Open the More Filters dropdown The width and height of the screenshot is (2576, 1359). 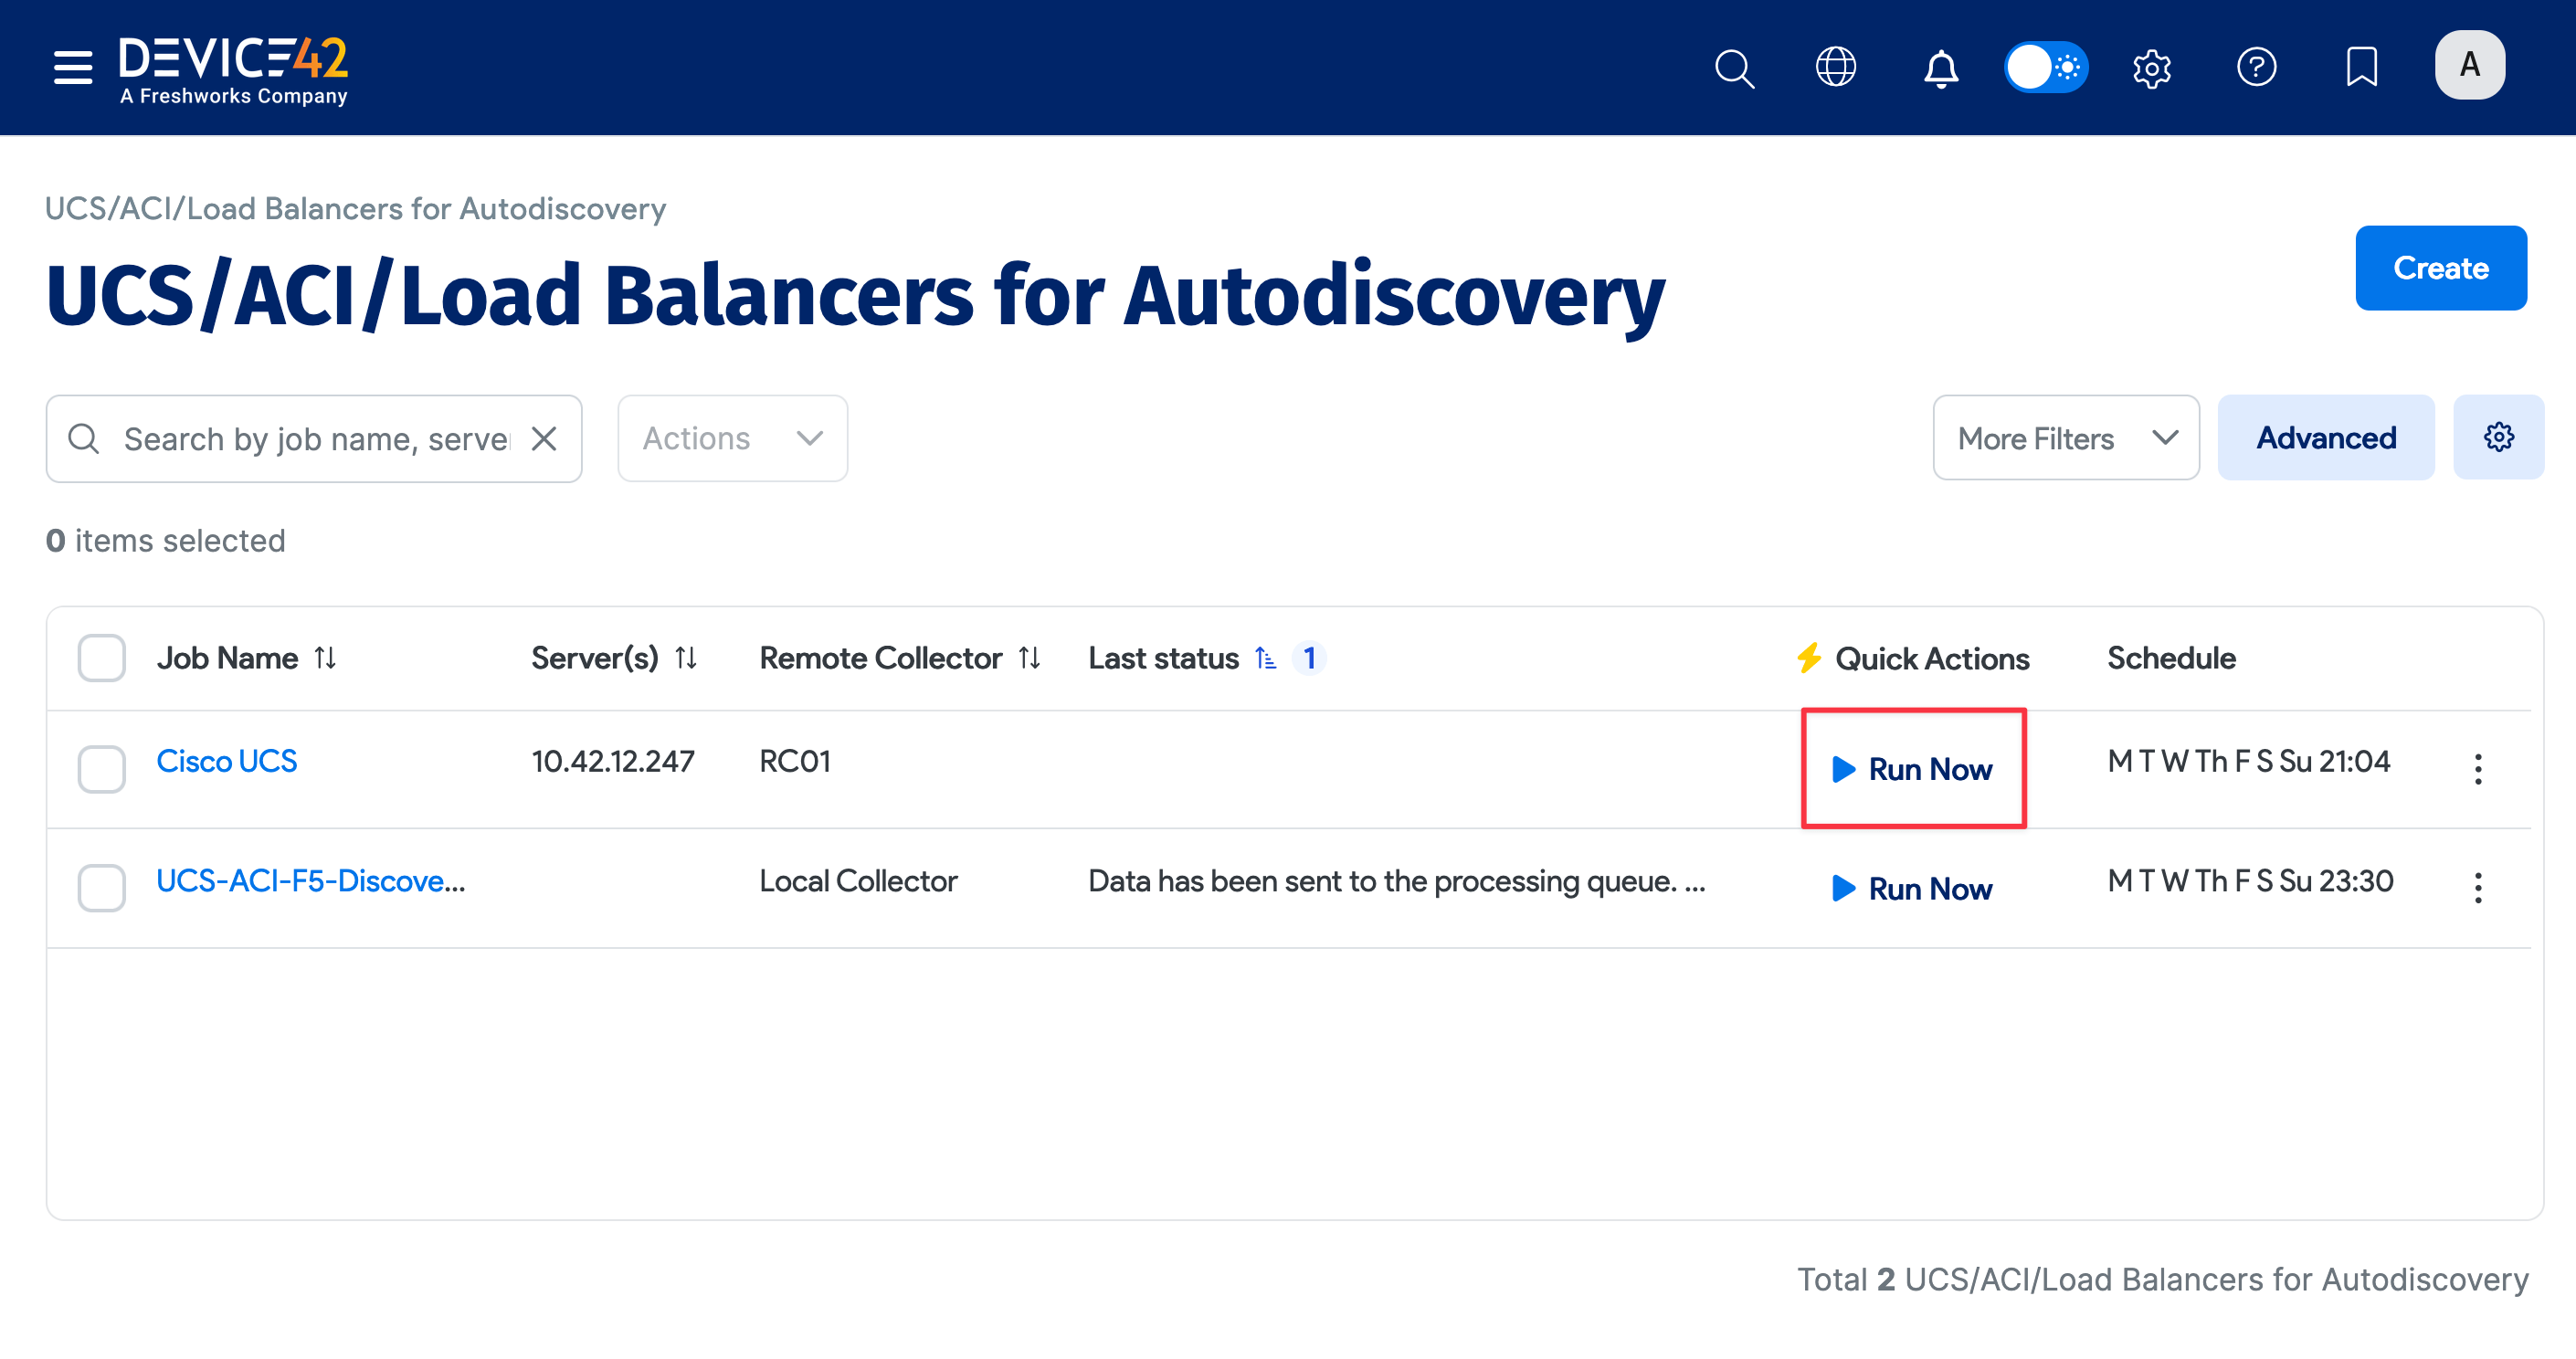pyautogui.click(x=2066, y=438)
